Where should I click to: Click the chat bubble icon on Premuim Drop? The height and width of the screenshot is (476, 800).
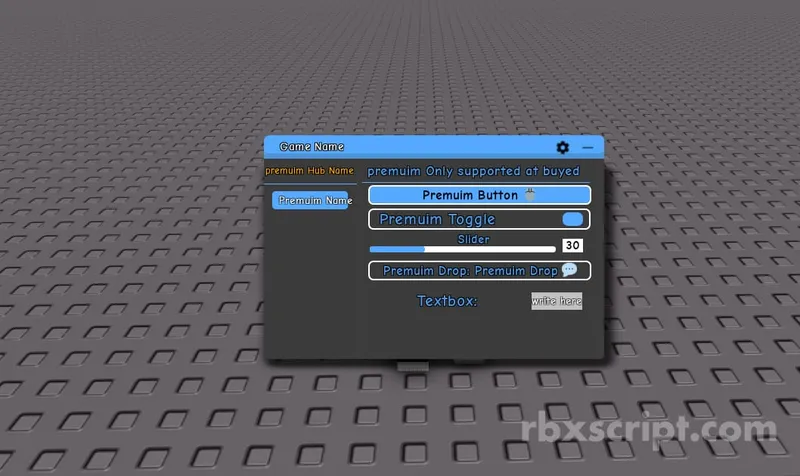[569, 269]
